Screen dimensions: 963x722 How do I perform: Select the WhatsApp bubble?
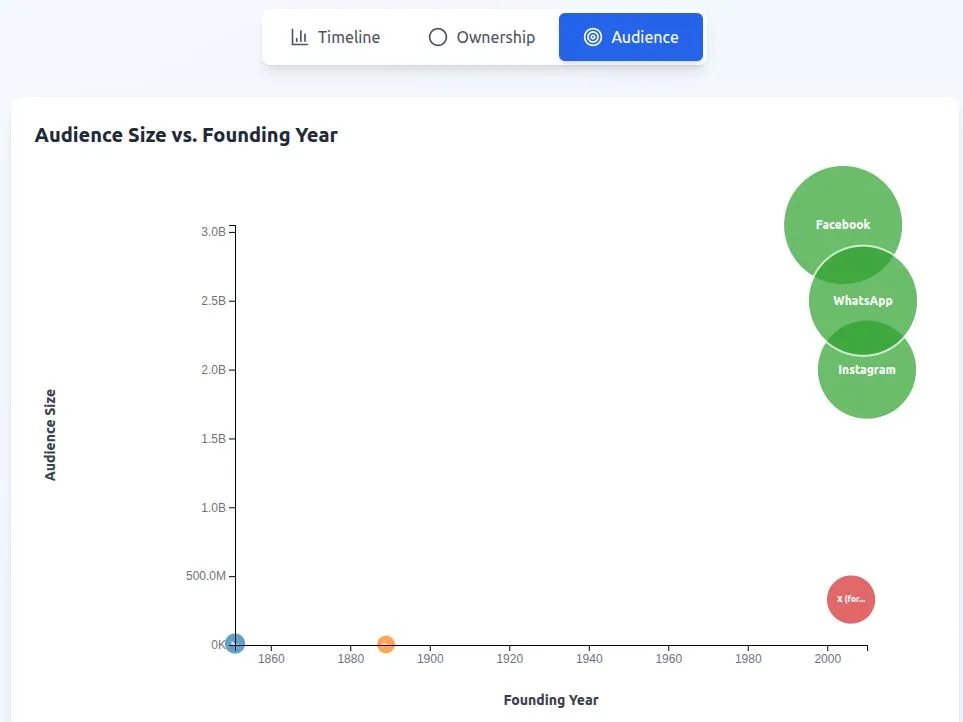pos(862,300)
